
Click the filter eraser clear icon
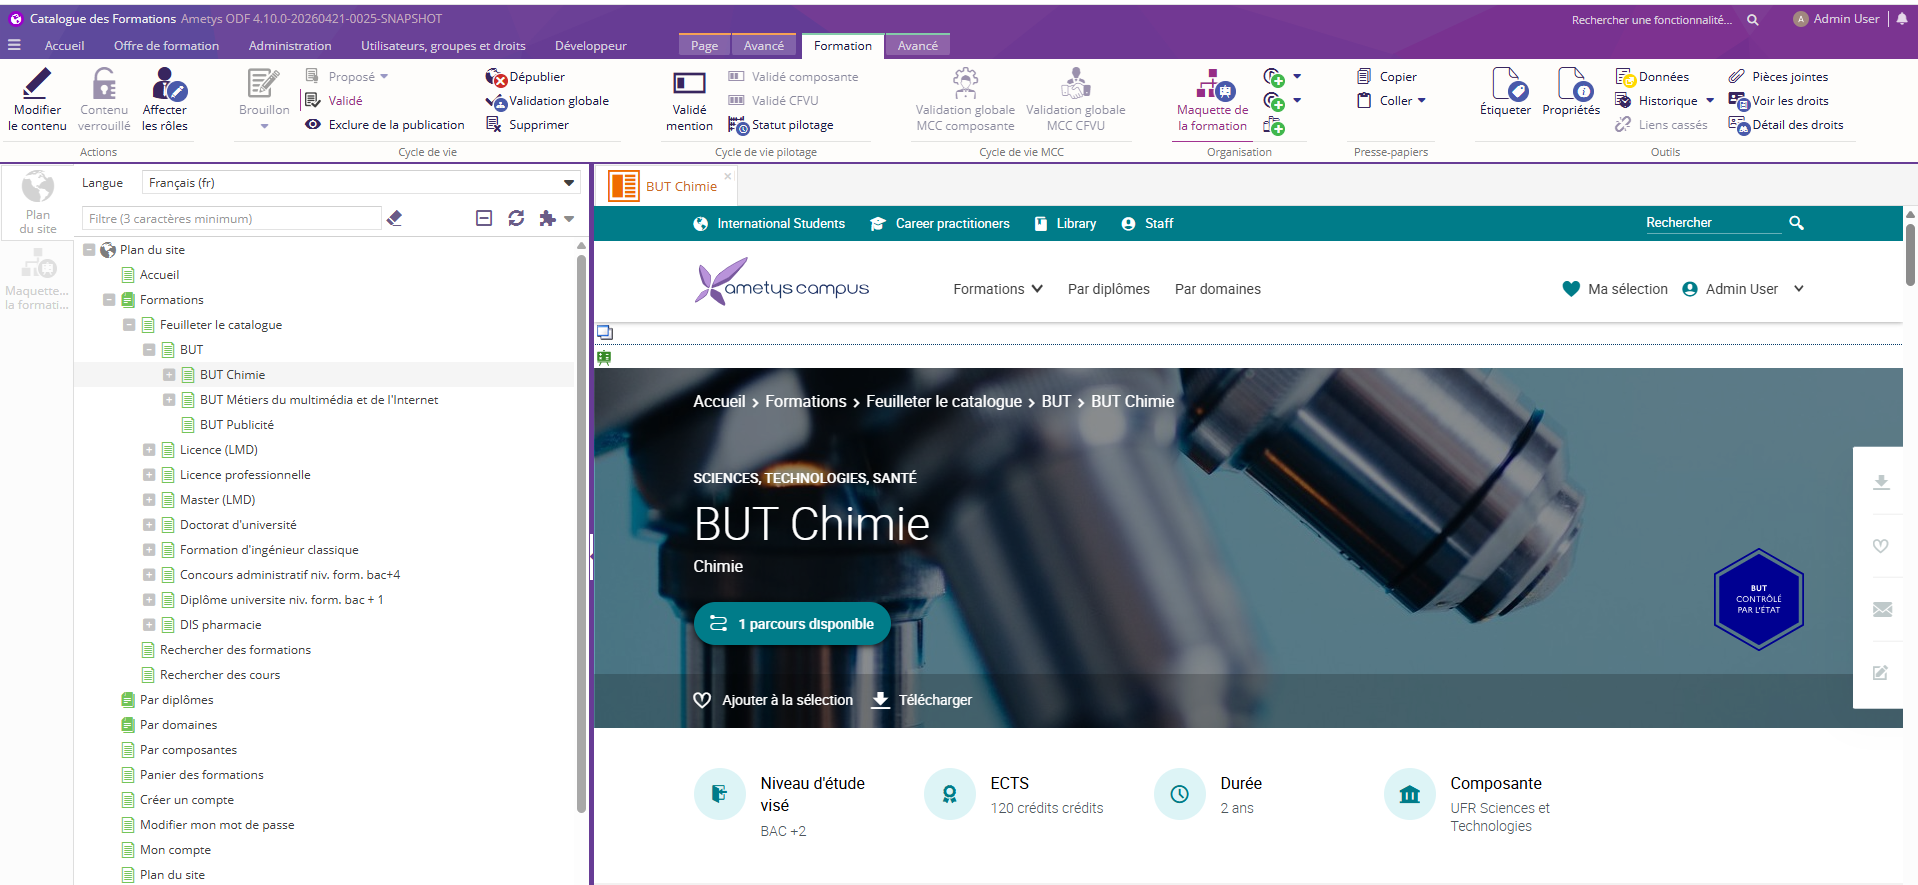[395, 218]
